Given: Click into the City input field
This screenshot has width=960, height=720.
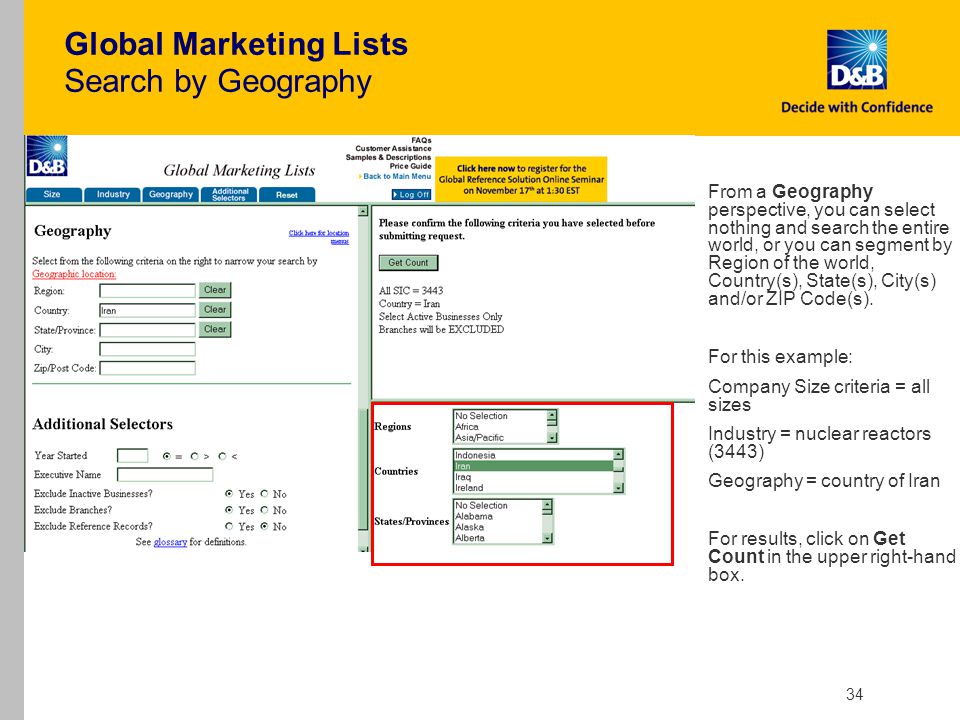Looking at the screenshot, I should click(x=148, y=349).
